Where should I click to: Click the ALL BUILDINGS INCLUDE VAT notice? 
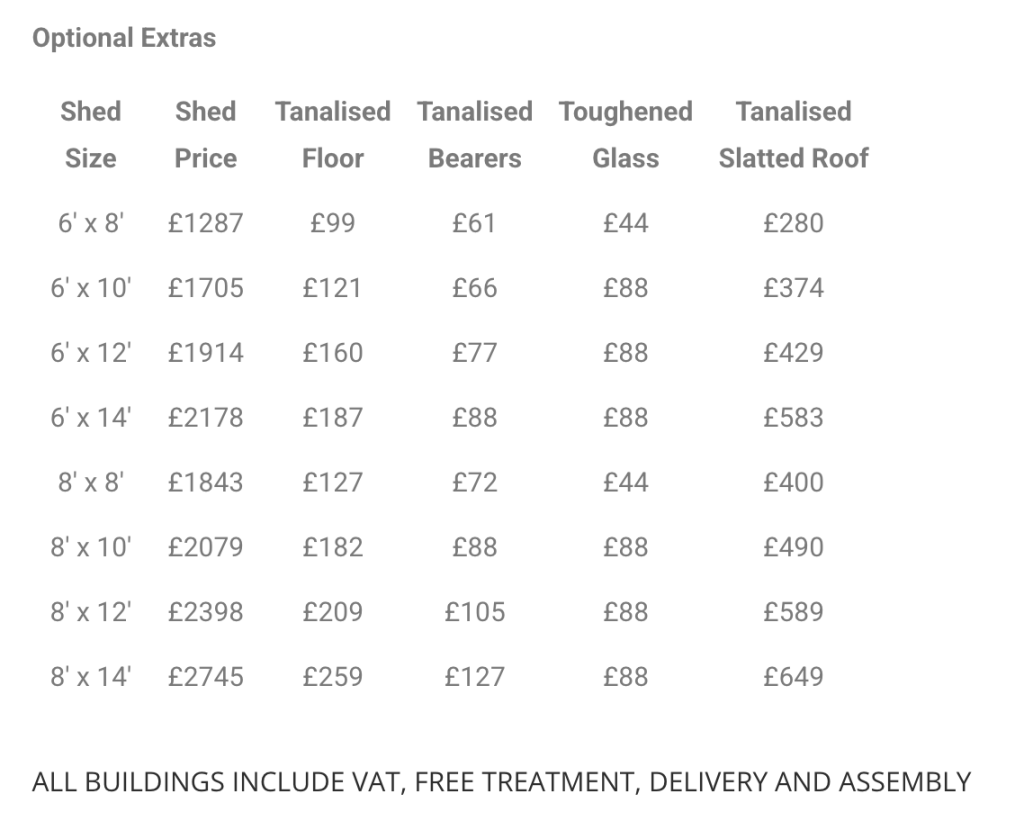pos(502,782)
